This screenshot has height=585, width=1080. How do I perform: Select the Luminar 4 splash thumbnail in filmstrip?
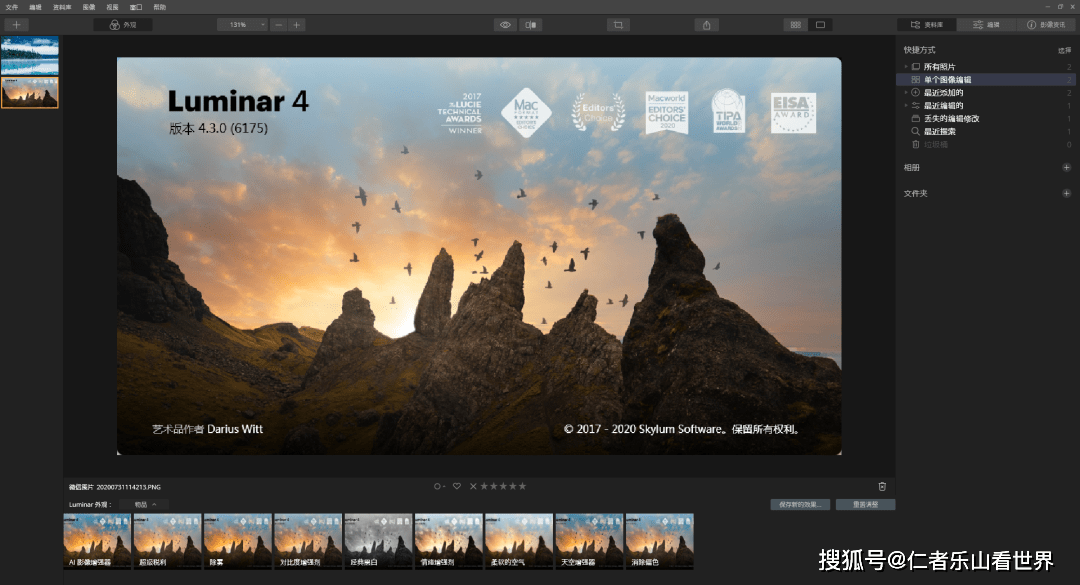(x=30, y=93)
